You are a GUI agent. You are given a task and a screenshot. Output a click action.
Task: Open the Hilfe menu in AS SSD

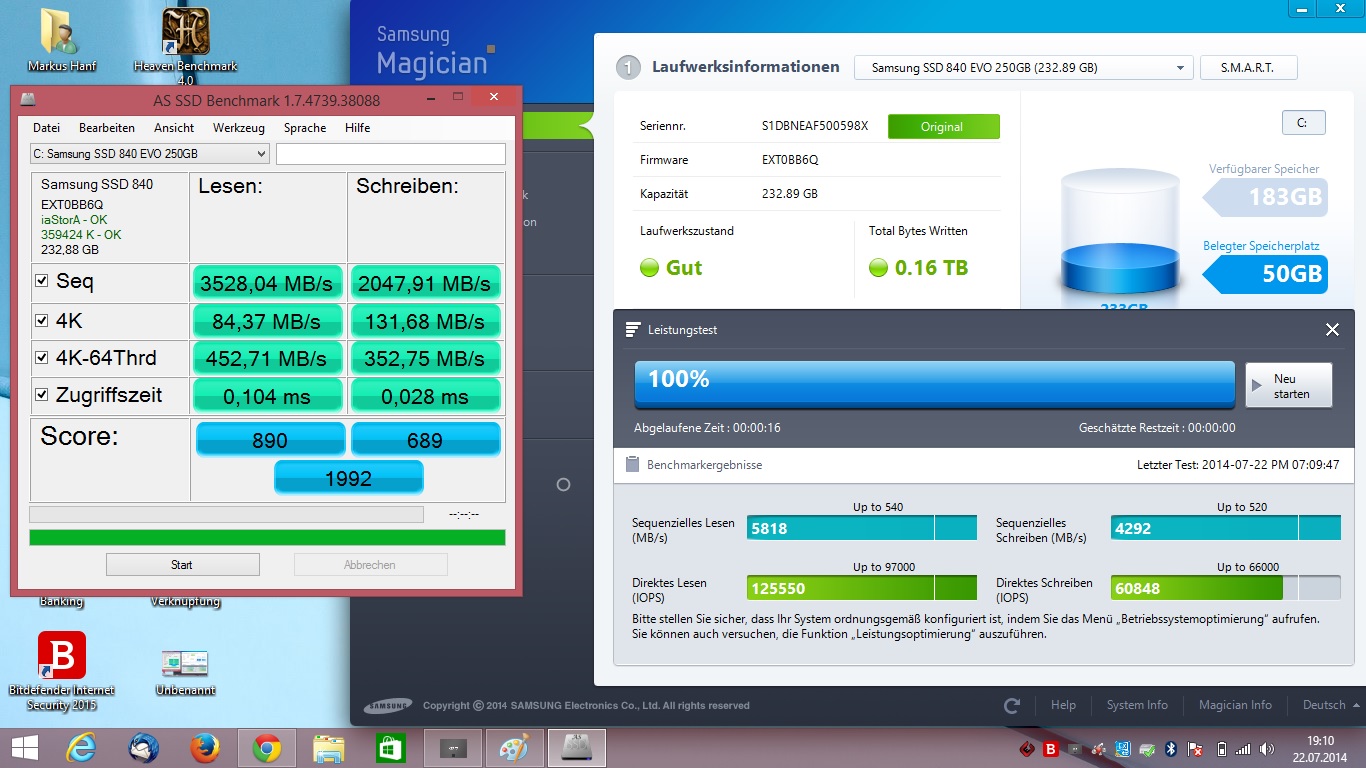(358, 128)
